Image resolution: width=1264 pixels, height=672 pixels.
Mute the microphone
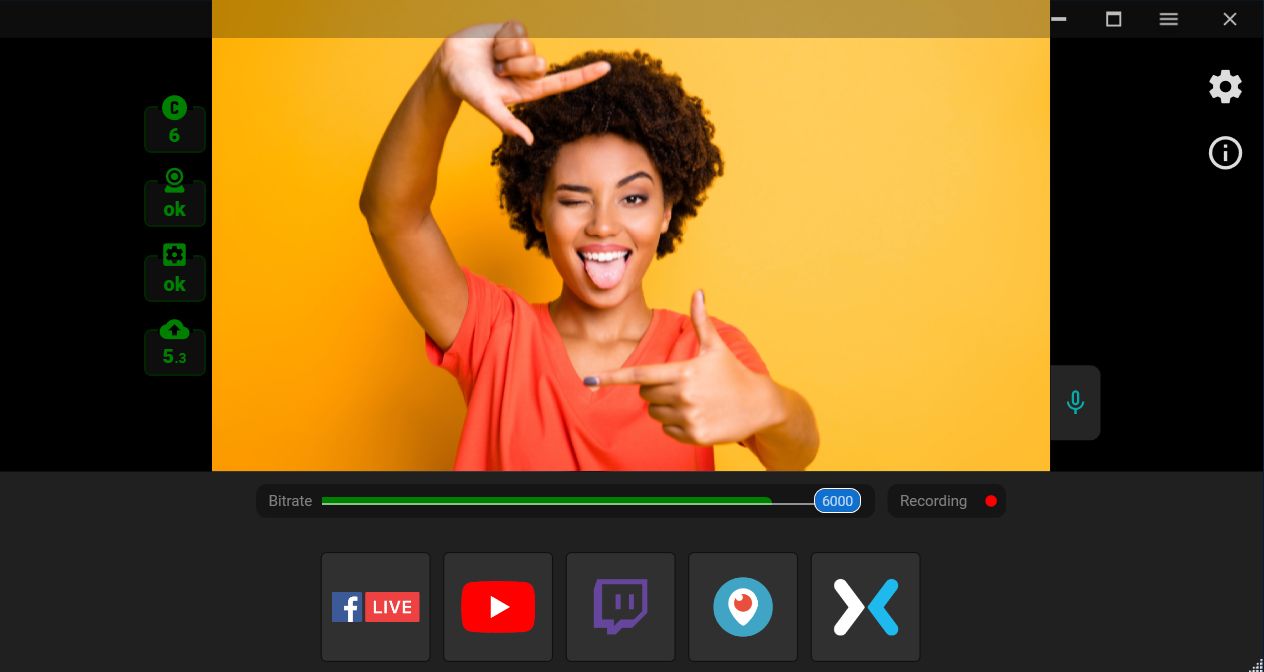(x=1075, y=402)
